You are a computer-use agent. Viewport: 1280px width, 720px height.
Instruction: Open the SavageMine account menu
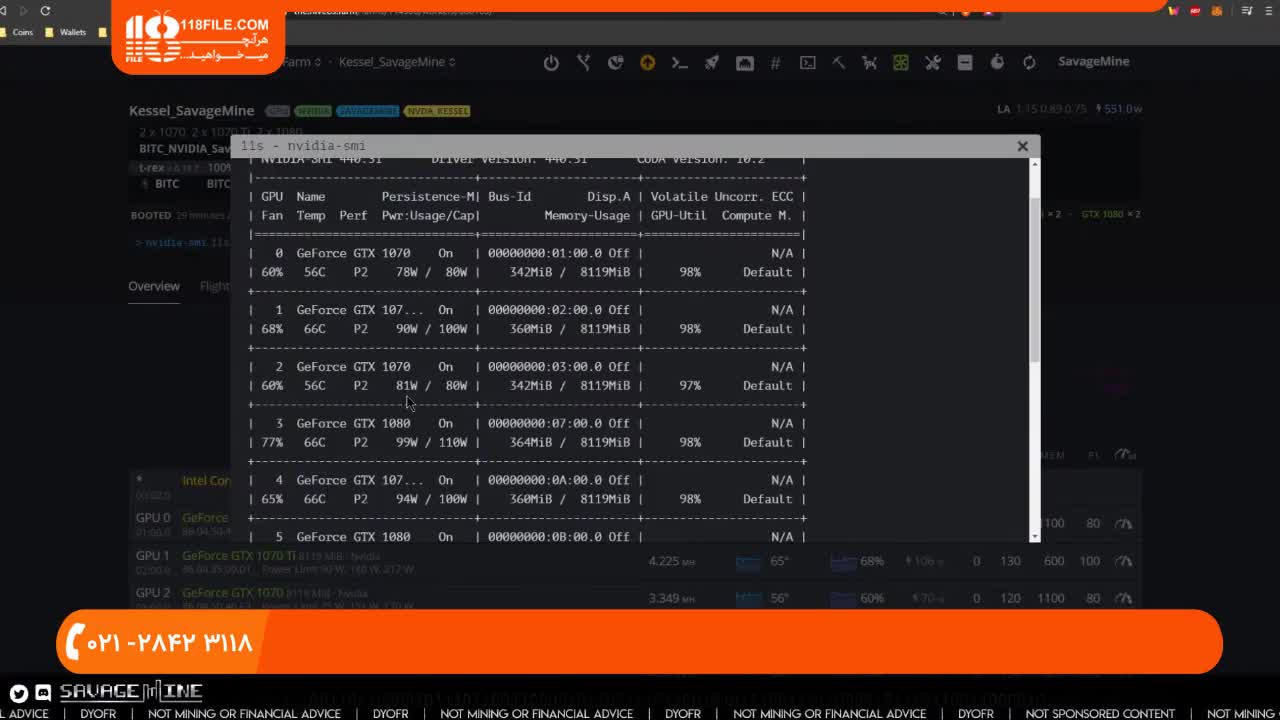[1093, 61]
